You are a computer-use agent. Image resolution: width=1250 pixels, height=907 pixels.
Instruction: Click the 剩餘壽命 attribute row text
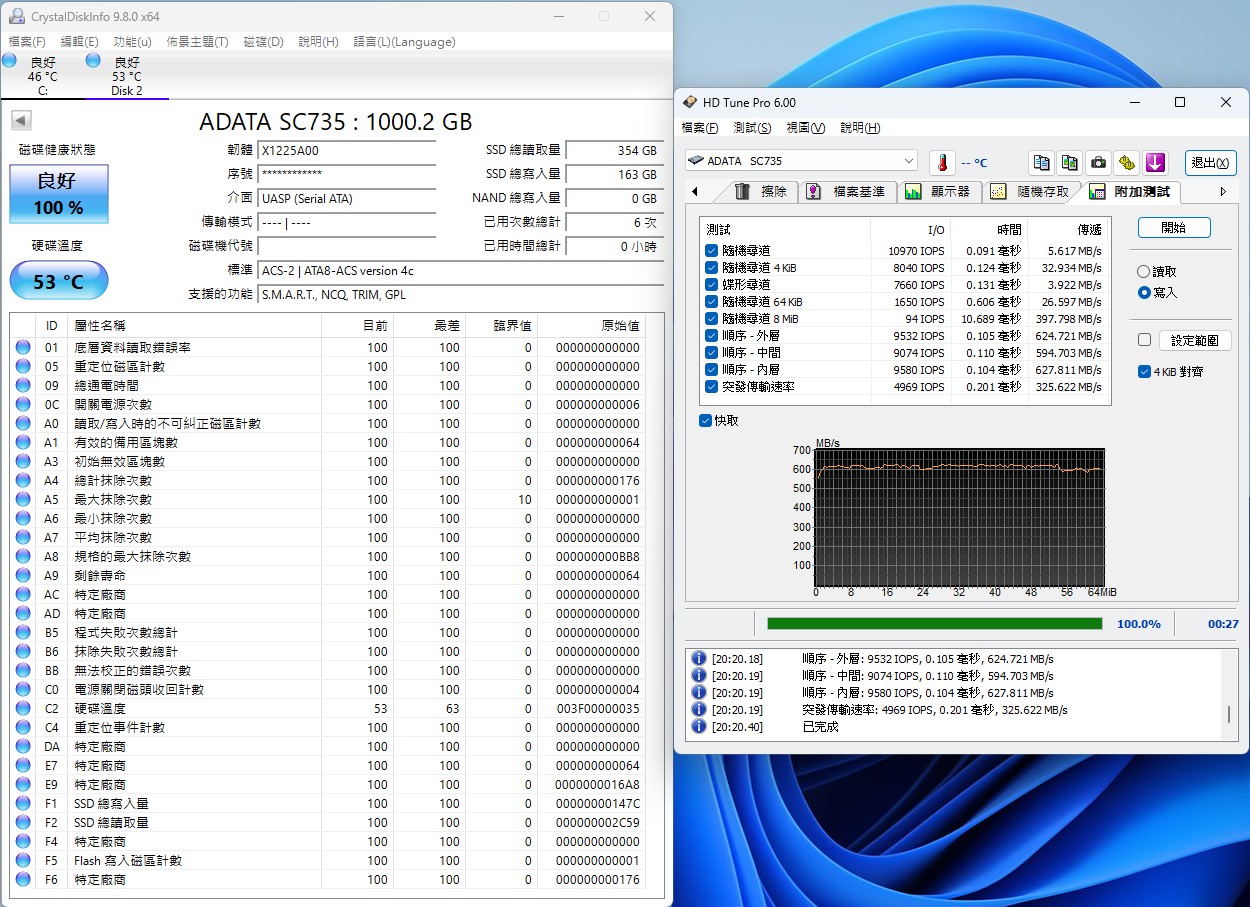click(x=100, y=576)
